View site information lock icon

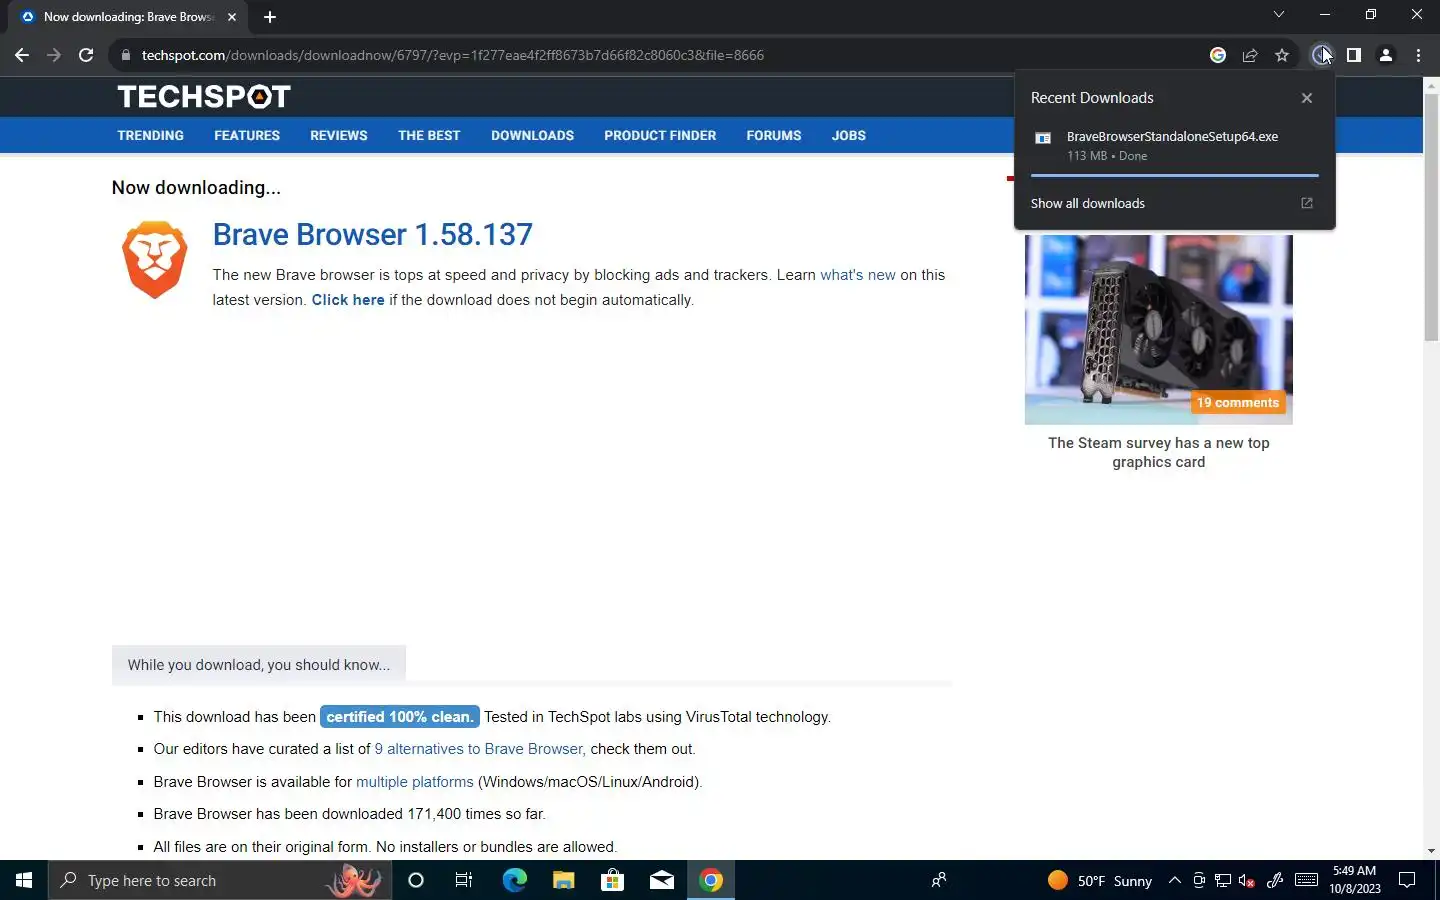pyautogui.click(x=125, y=55)
